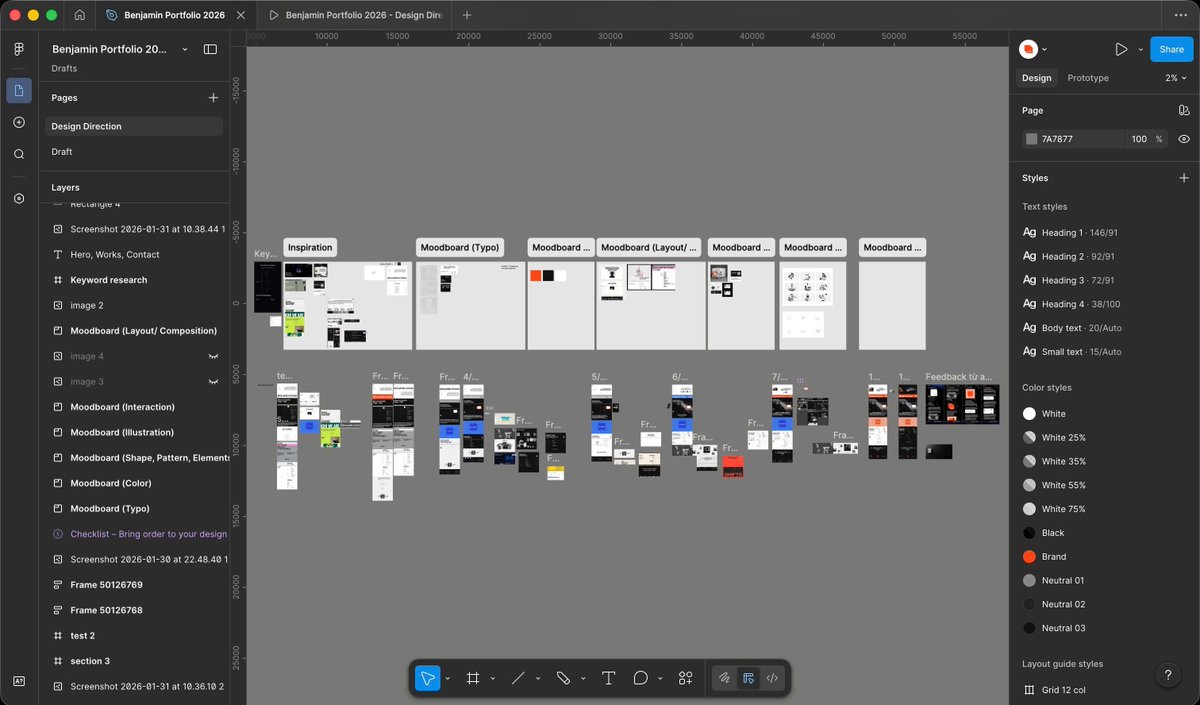The width and height of the screenshot is (1200, 705).
Task: Open the search icon in left rail
Action: (x=19, y=154)
